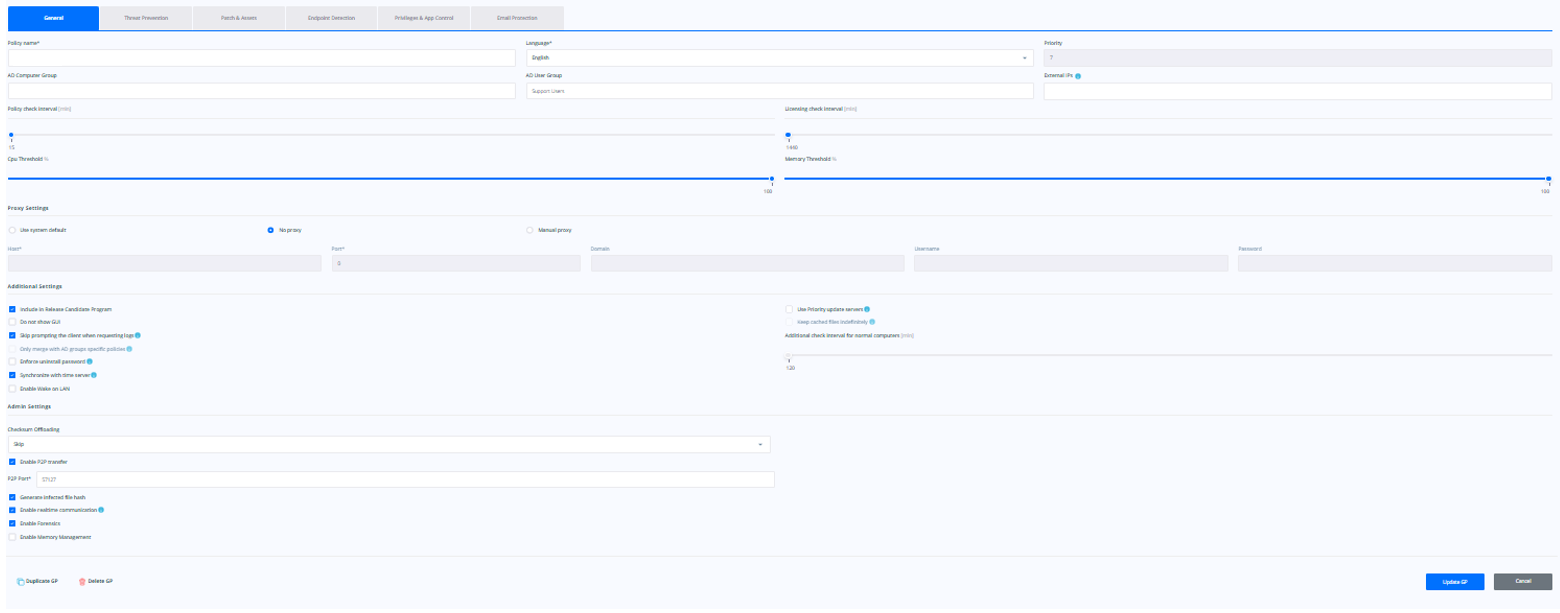Screen dimensions: 1560x613
Task: Open the AD User Group selector
Action: pos(780,91)
